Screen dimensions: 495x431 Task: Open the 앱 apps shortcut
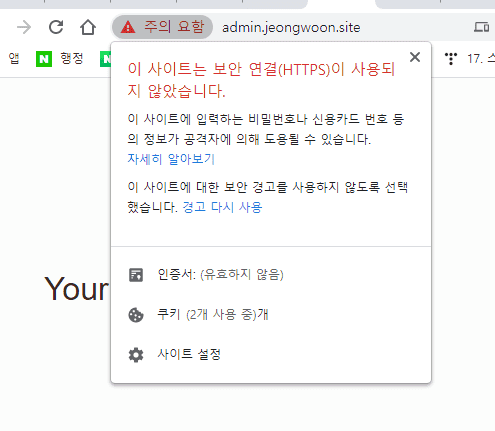click(14, 59)
